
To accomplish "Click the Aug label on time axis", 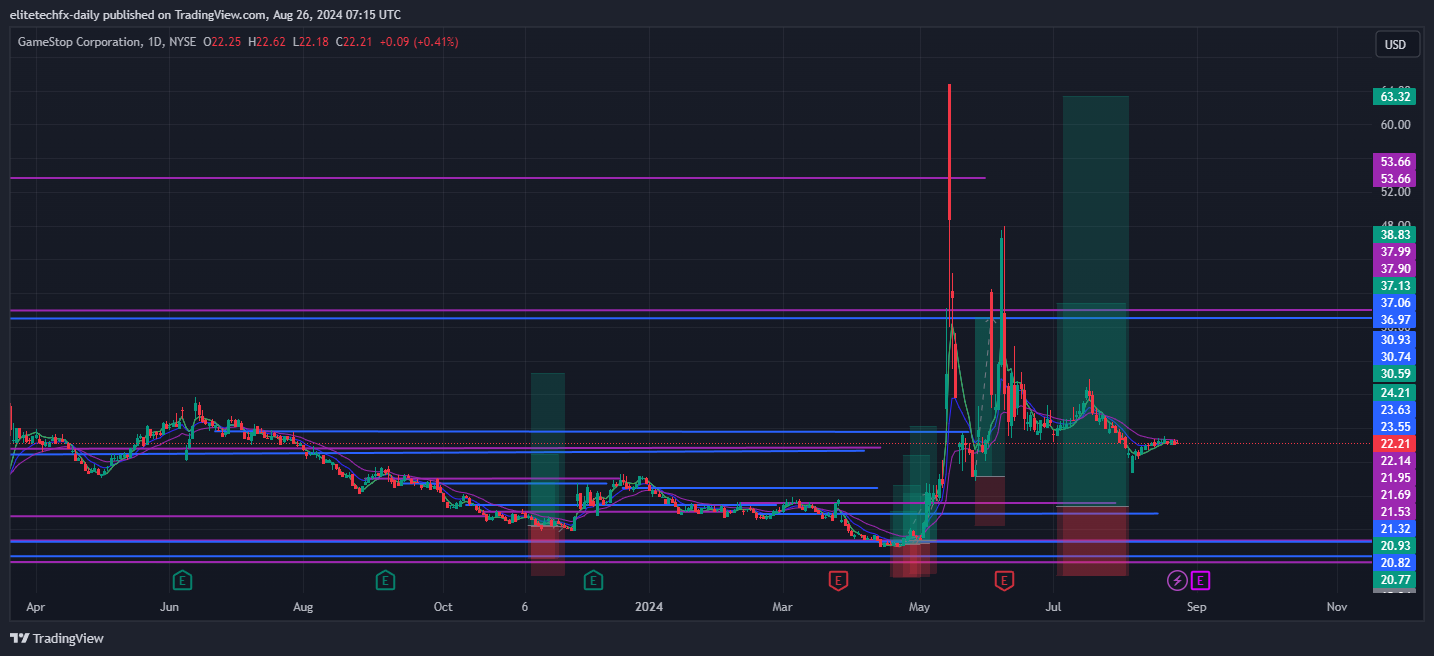I will tap(304, 607).
